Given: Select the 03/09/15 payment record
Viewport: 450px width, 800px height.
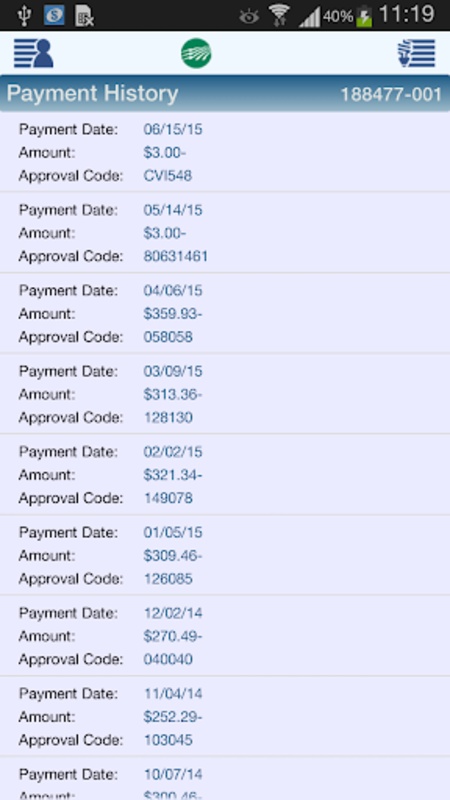Looking at the screenshot, I should [x=225, y=394].
